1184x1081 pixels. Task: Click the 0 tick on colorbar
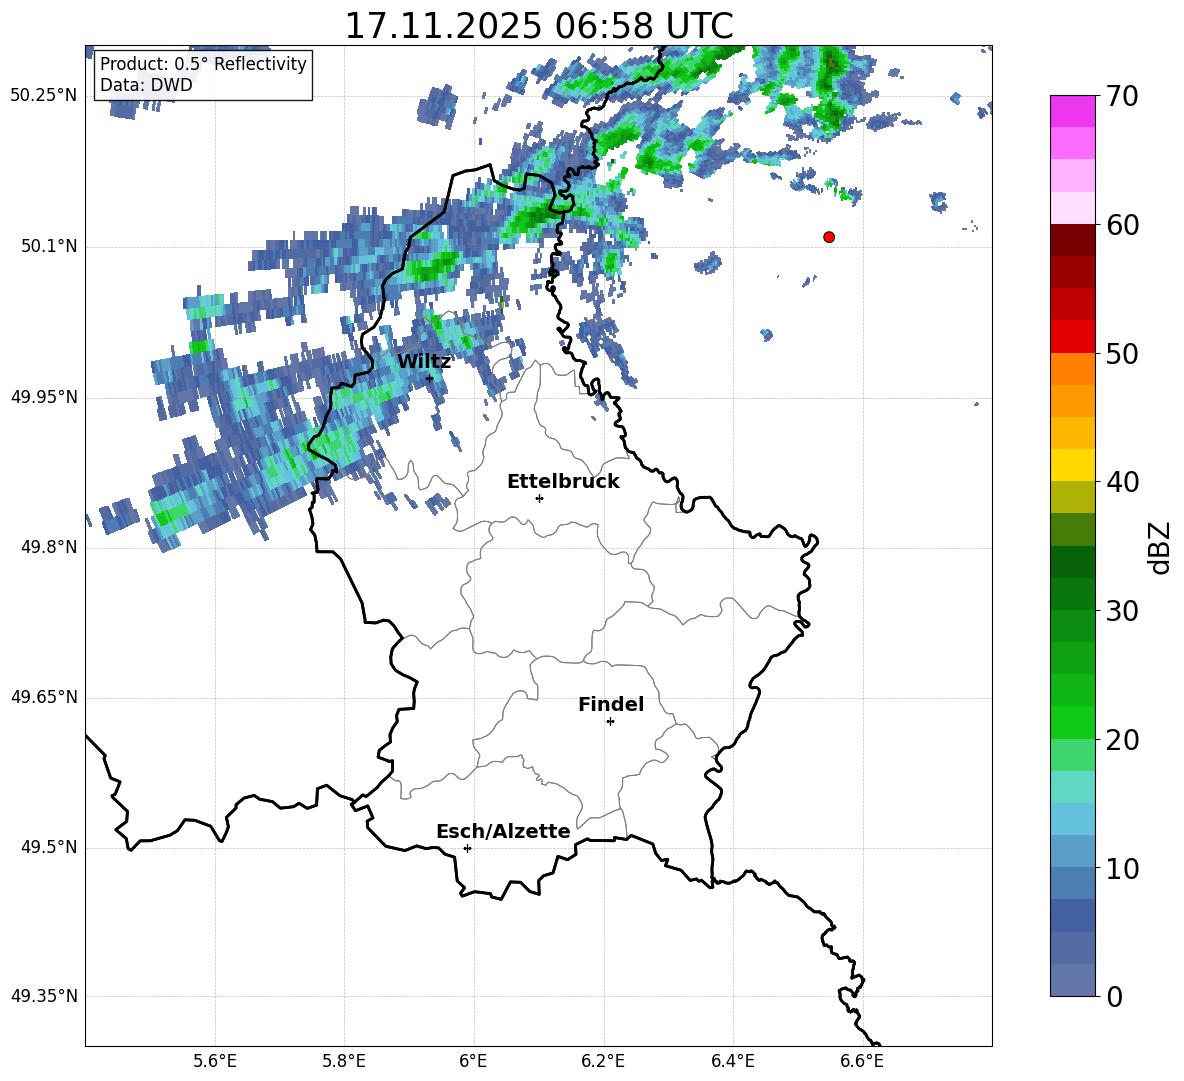click(1115, 997)
